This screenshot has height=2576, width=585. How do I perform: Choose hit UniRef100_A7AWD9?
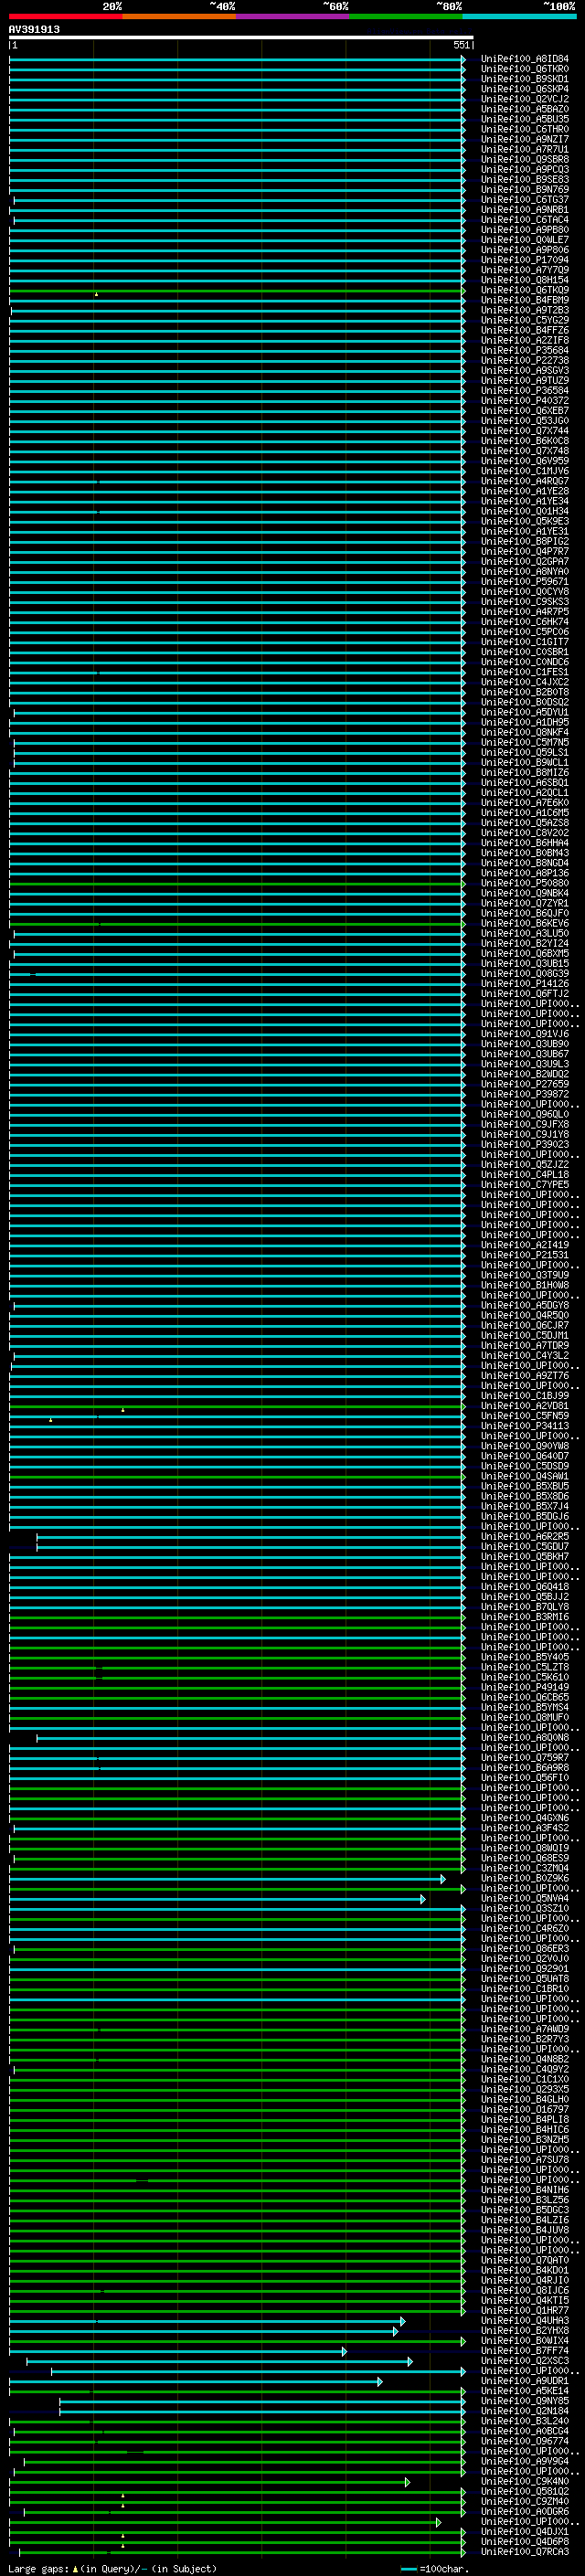click(524, 2029)
